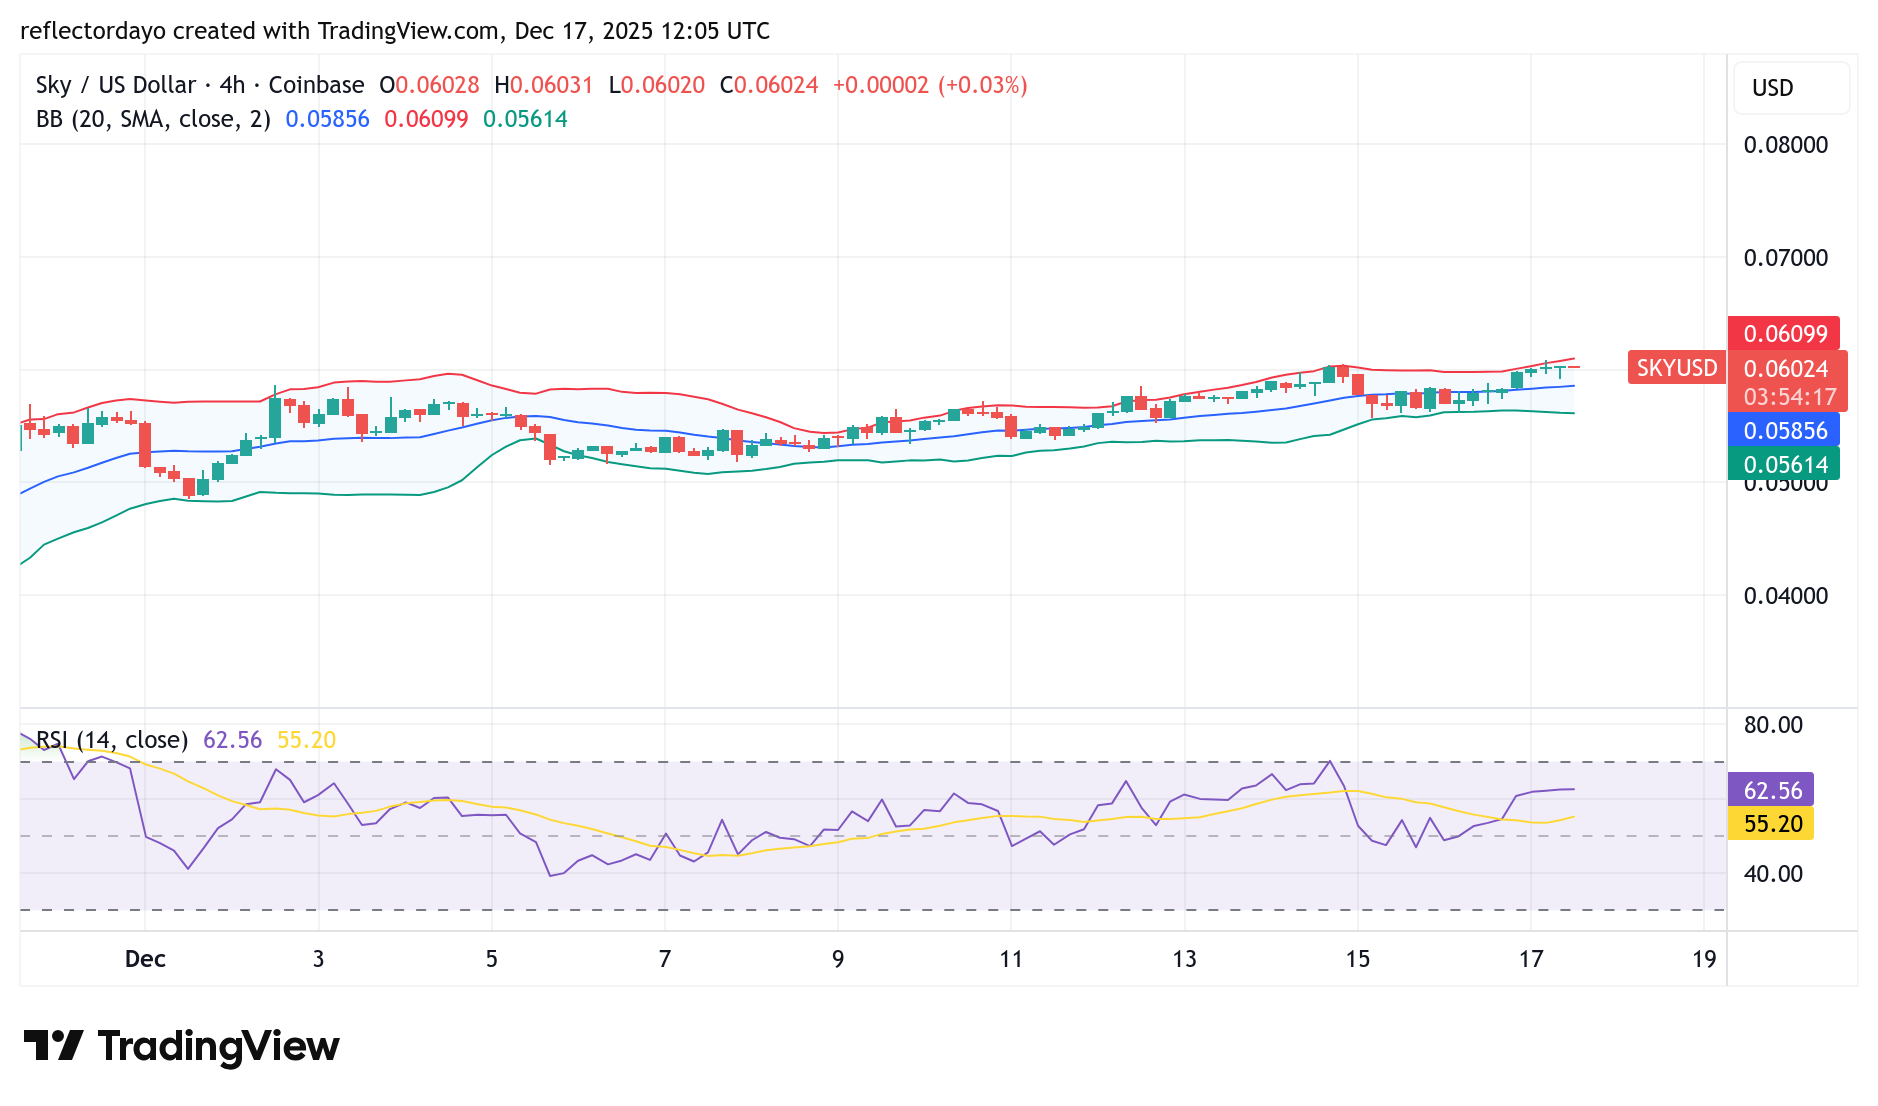This screenshot has height=1106, width=1878.
Task: Click the TradingView logo
Action: (181, 1046)
